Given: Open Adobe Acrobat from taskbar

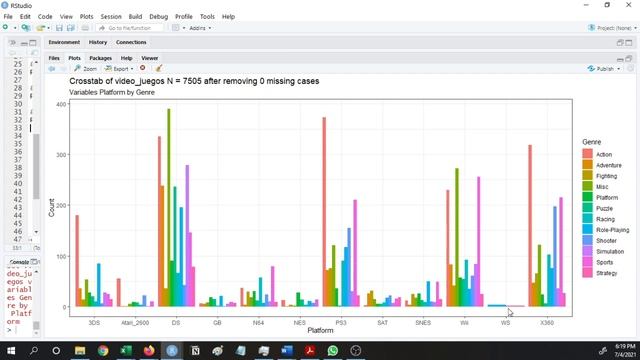Looking at the screenshot, I should click(x=310, y=351).
